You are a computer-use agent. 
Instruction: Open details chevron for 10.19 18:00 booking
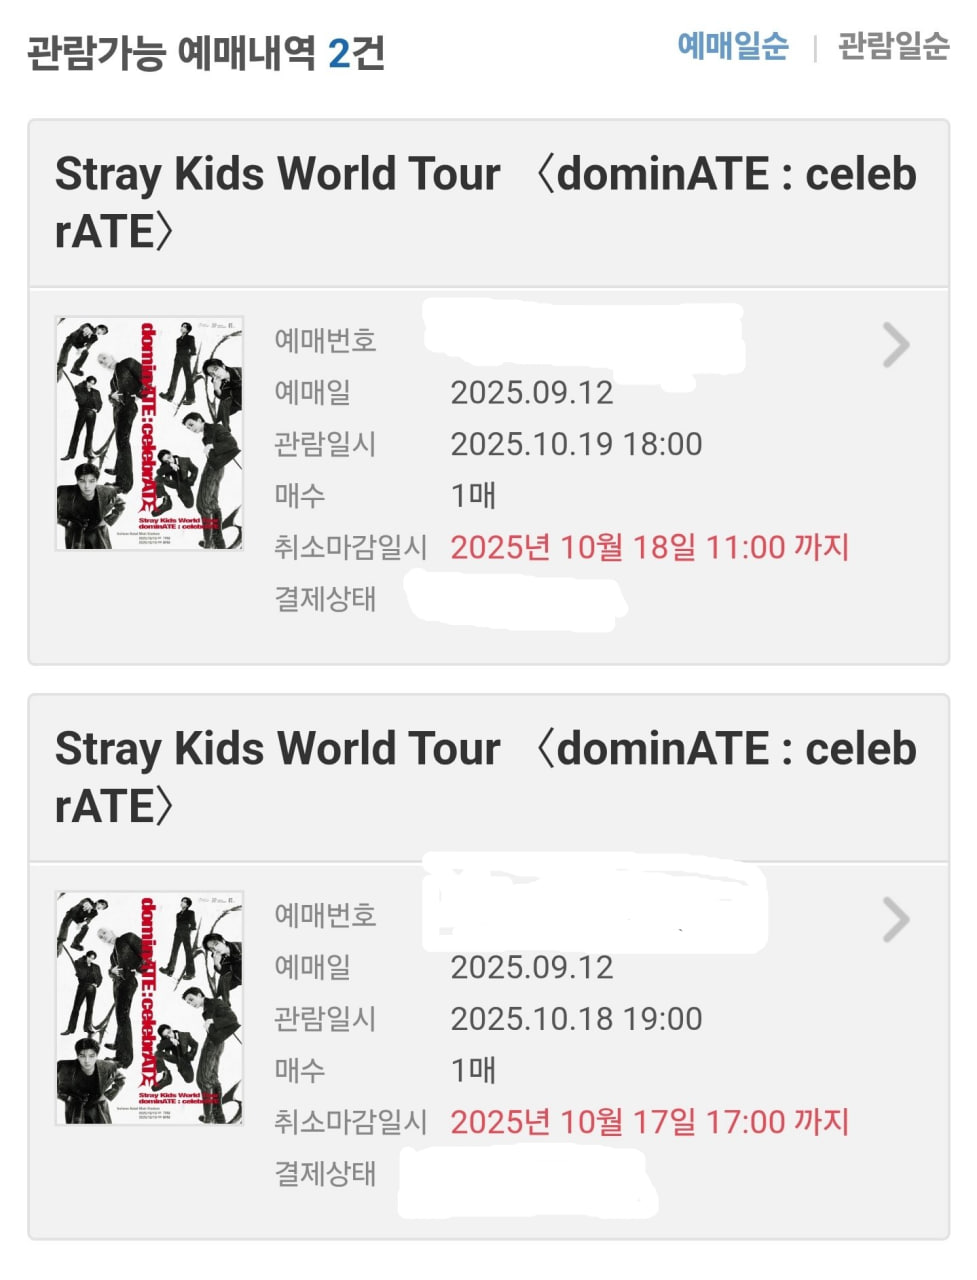tap(896, 346)
